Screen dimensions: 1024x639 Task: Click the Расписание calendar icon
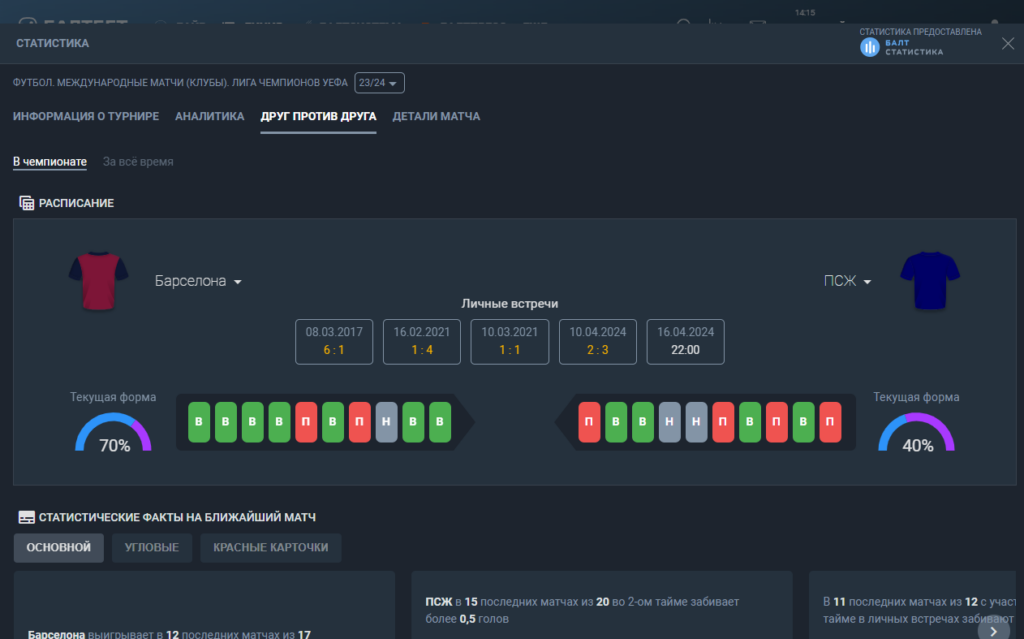pyautogui.click(x=26, y=203)
